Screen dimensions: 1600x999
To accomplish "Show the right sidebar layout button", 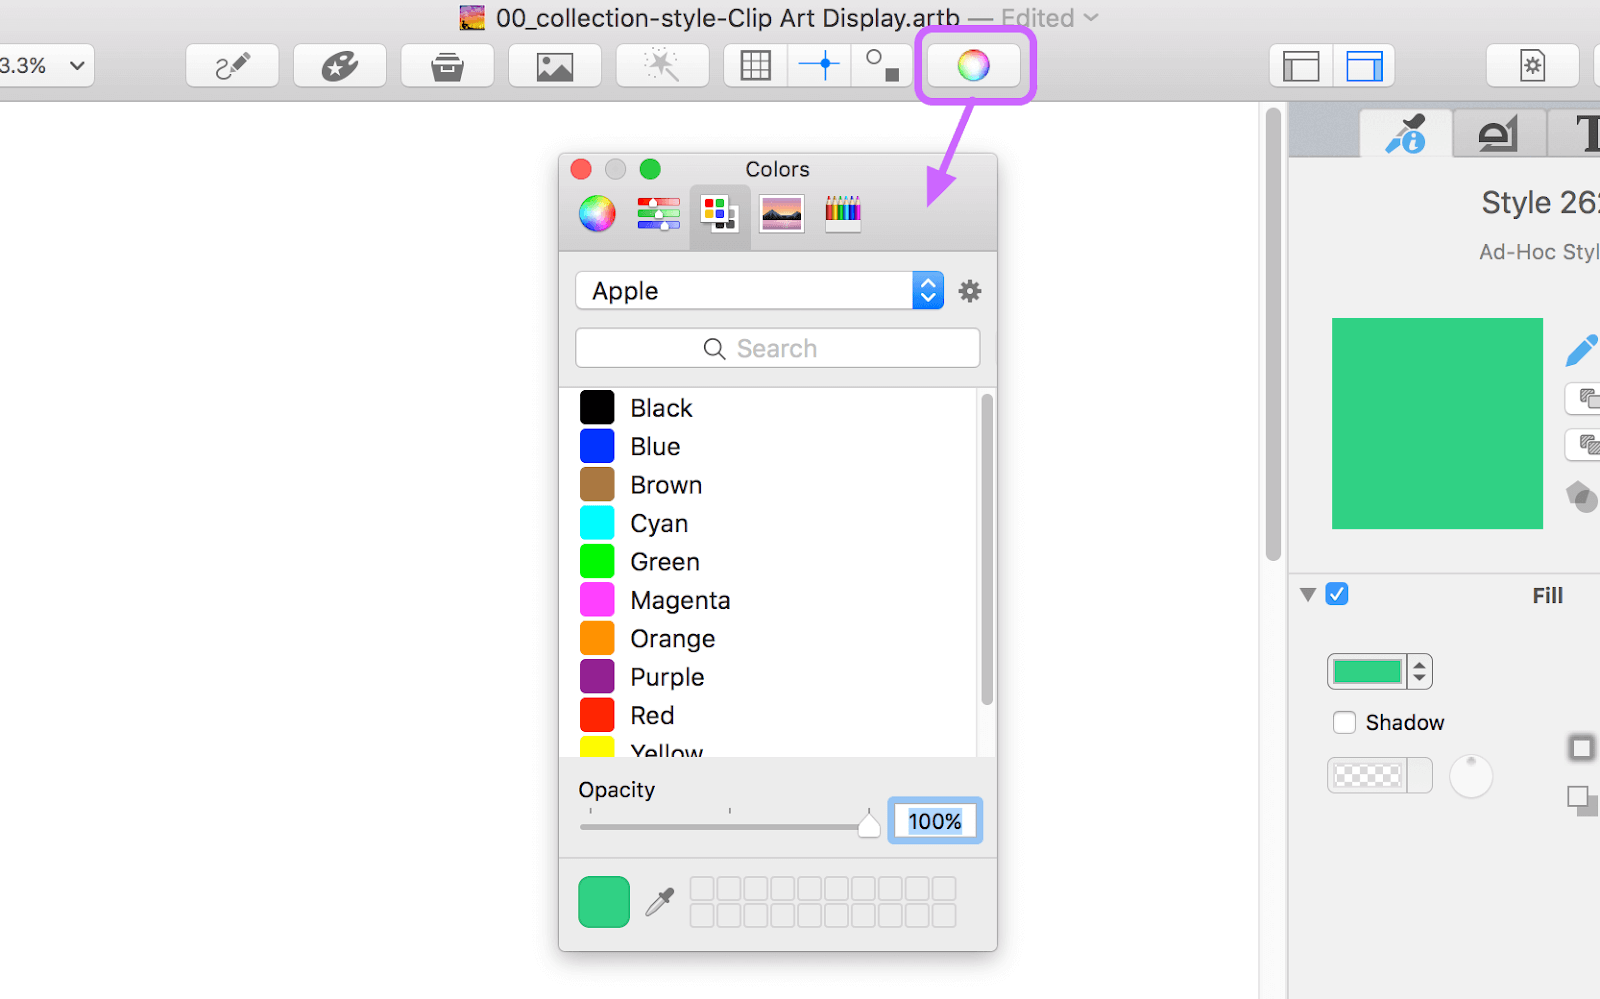I will pyautogui.click(x=1364, y=66).
